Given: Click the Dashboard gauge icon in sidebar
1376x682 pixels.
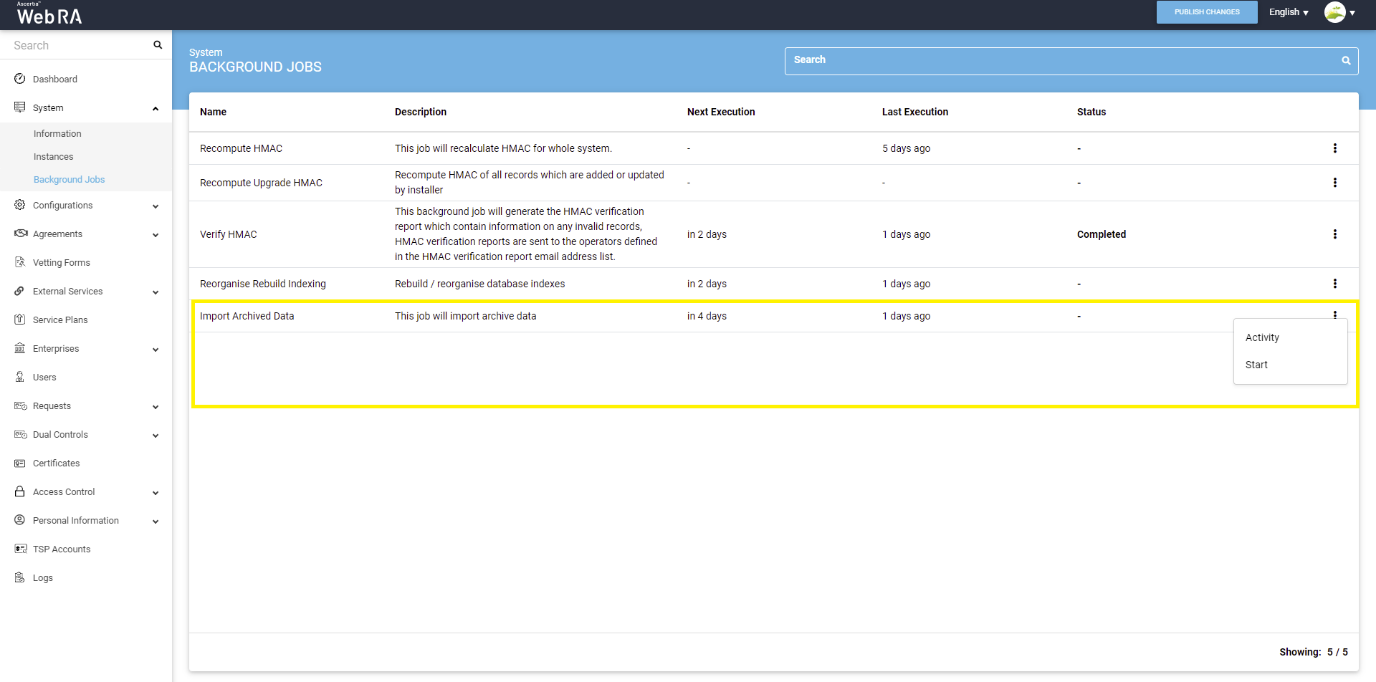Looking at the screenshot, I should [20, 79].
